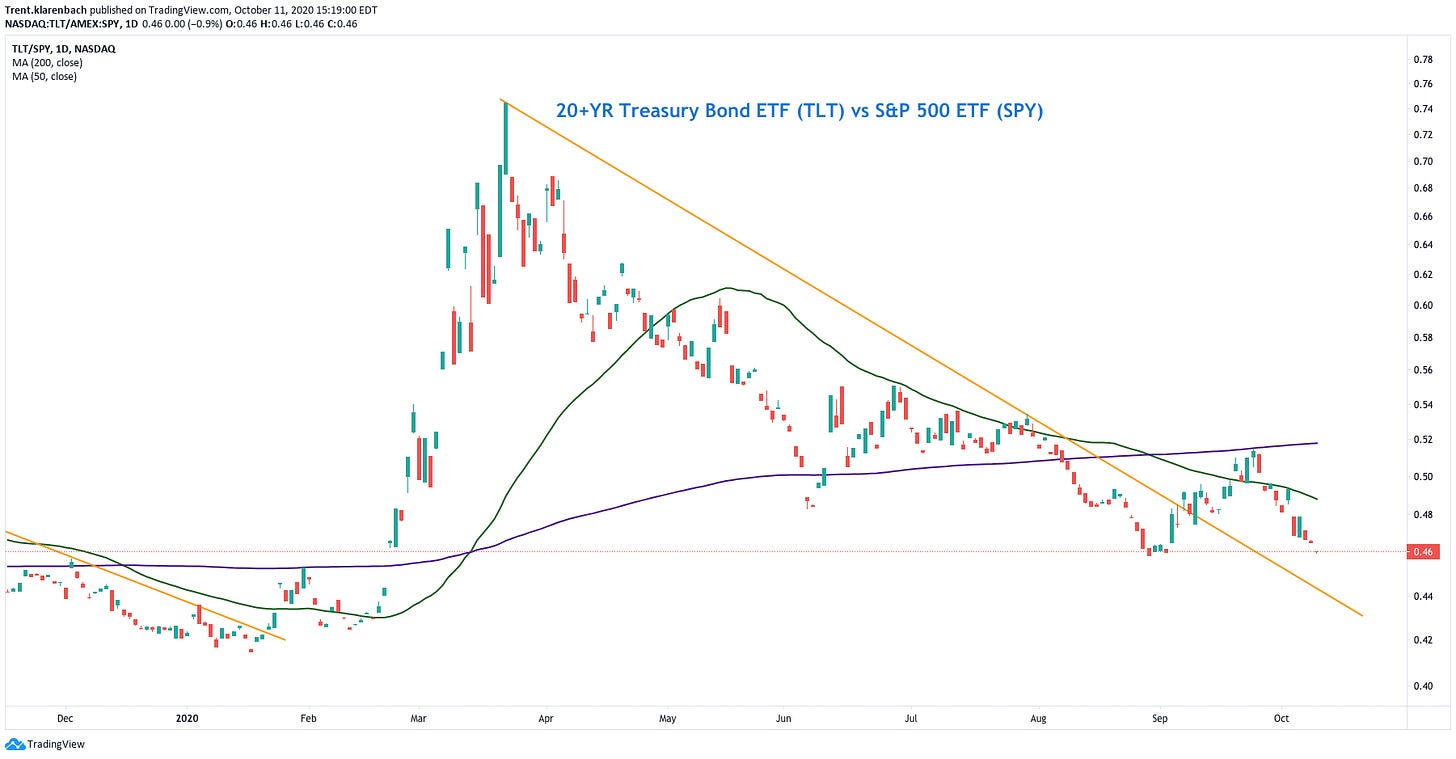Click the 0.42 price axis label
The width and height of the screenshot is (1456, 759).
[1424, 639]
